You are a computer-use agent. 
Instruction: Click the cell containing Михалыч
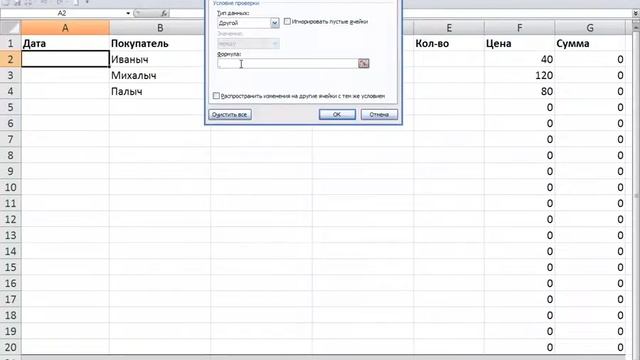[x=160, y=75]
